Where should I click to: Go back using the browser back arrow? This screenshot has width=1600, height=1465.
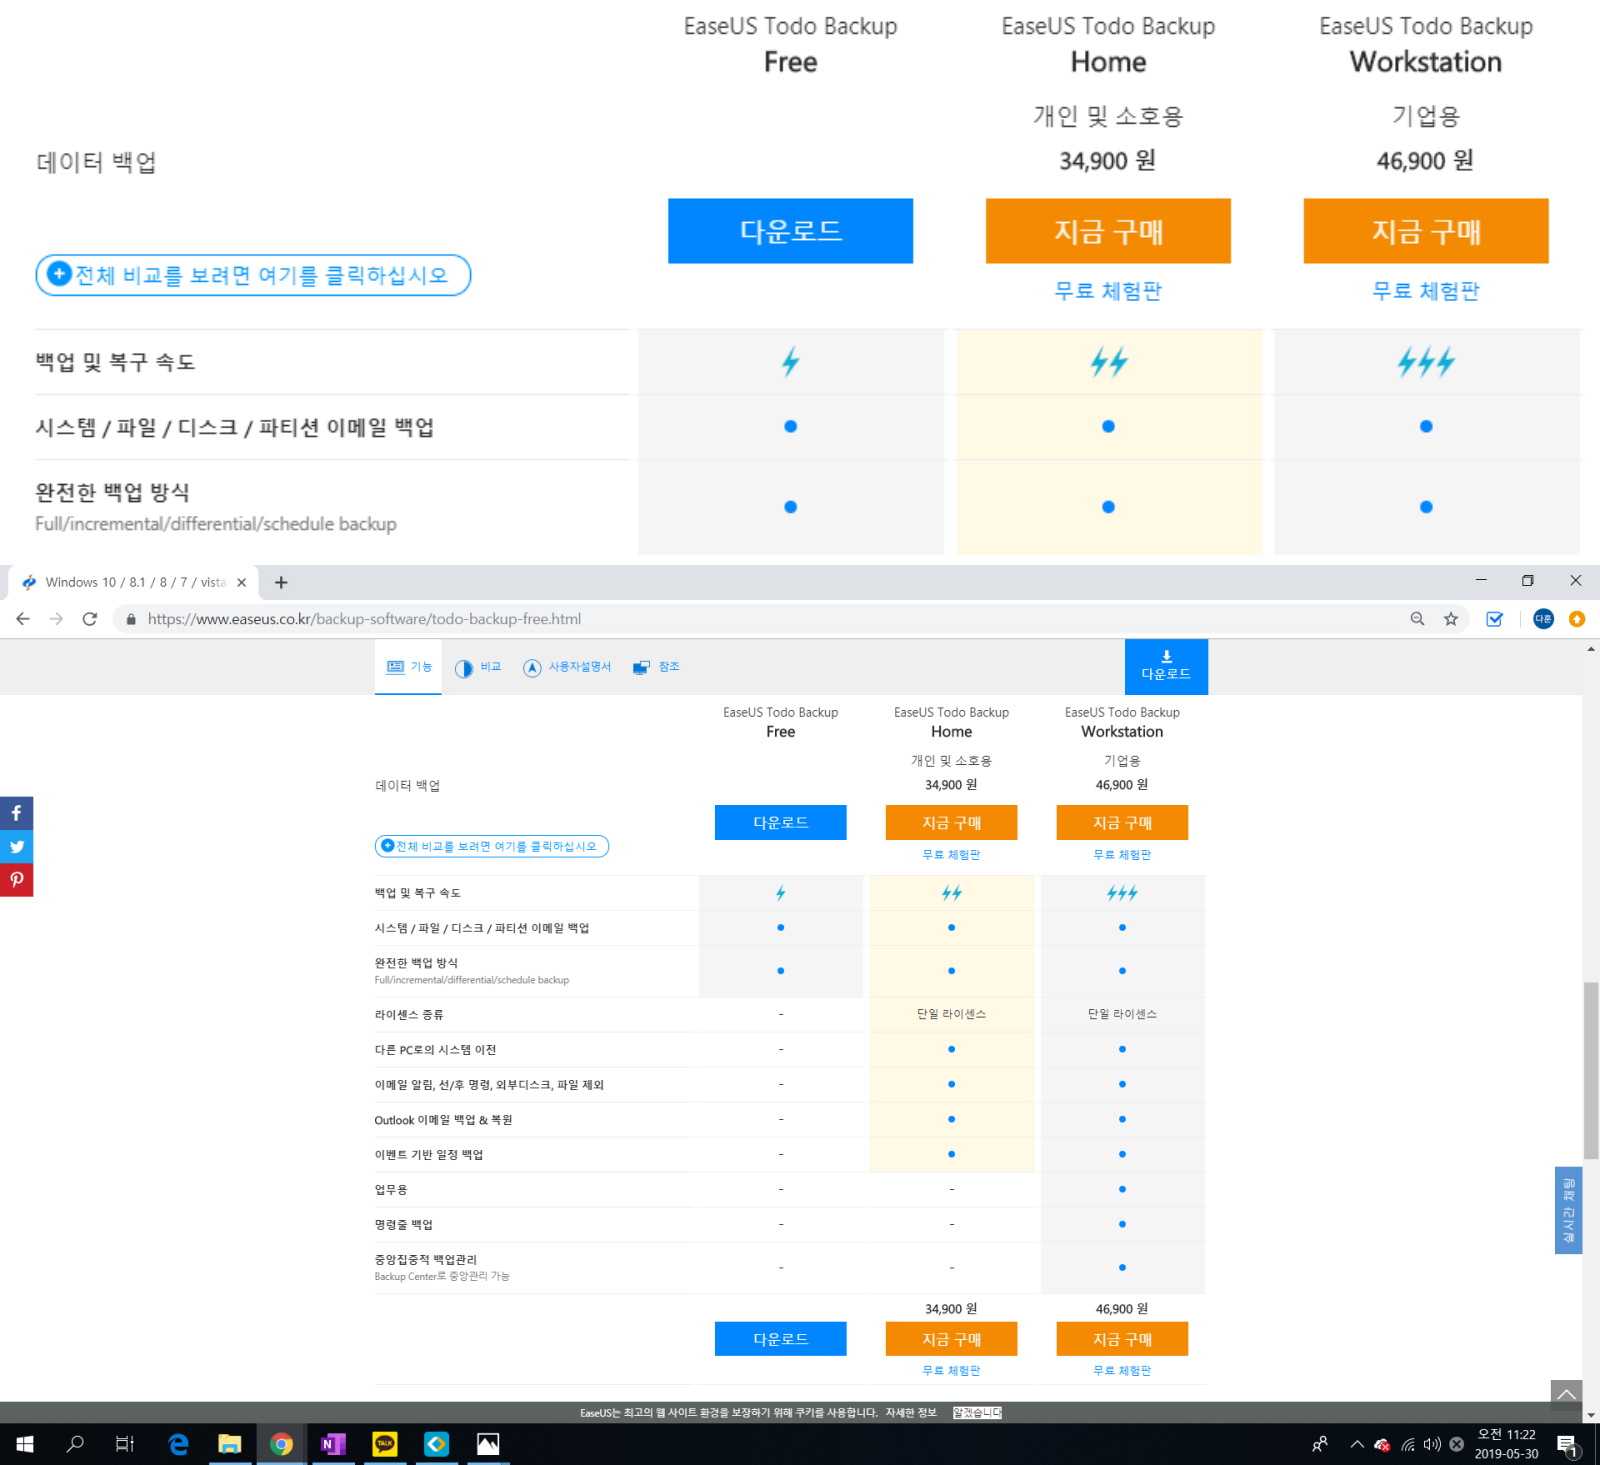tap(23, 619)
